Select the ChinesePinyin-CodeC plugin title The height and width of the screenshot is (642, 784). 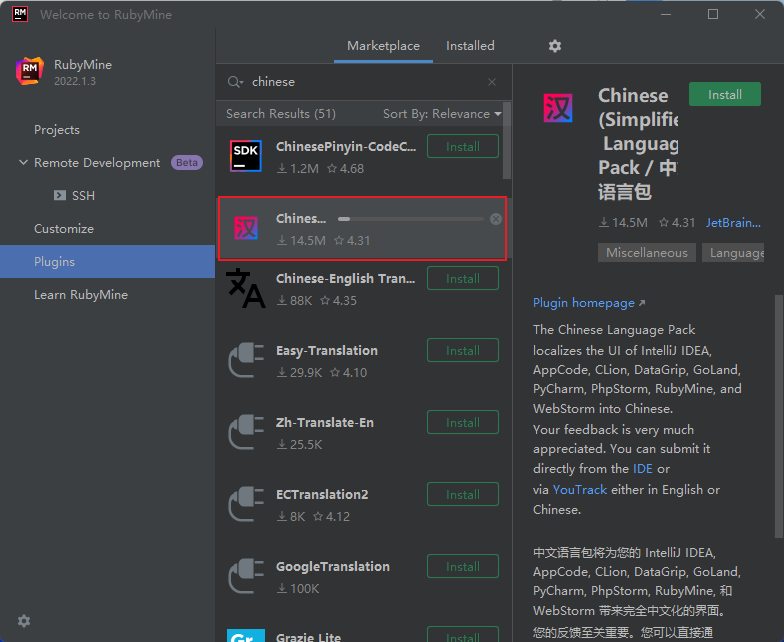click(346, 146)
